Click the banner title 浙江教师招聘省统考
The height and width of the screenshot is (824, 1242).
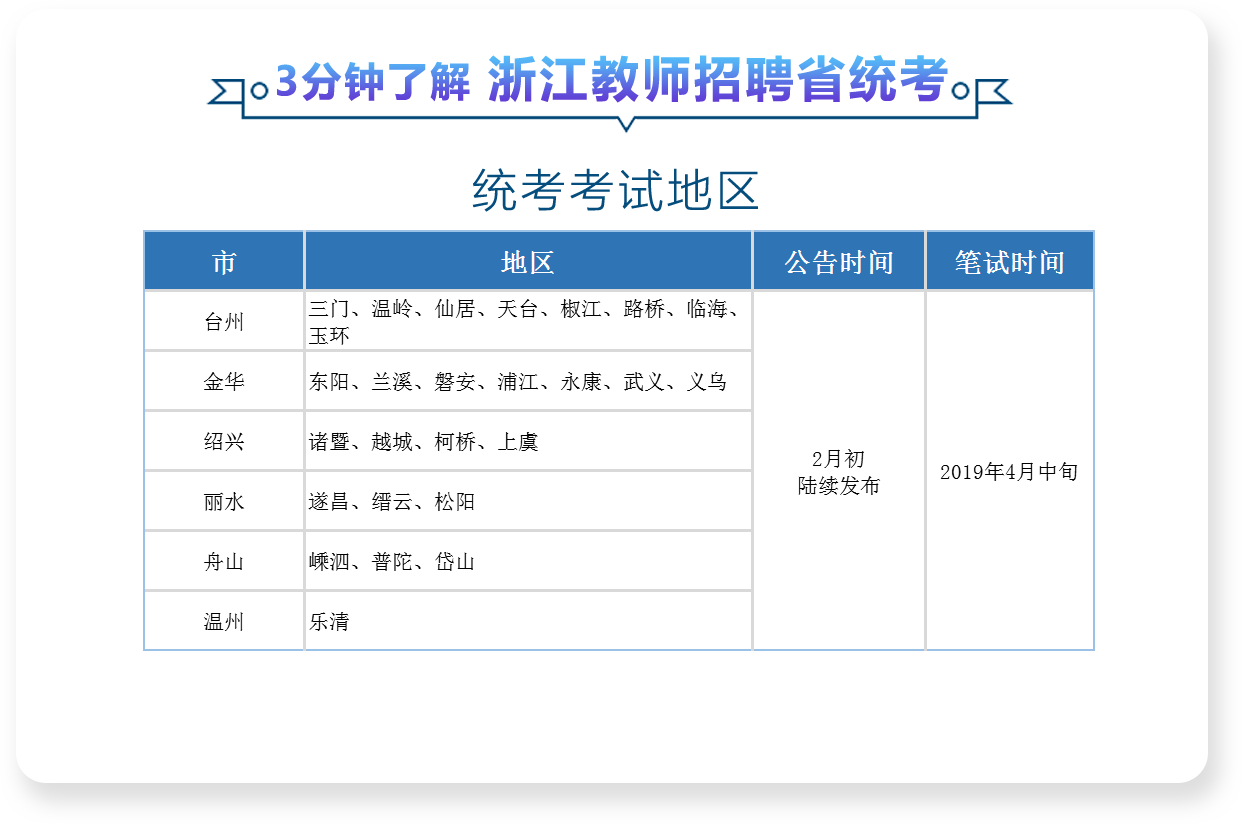717,80
